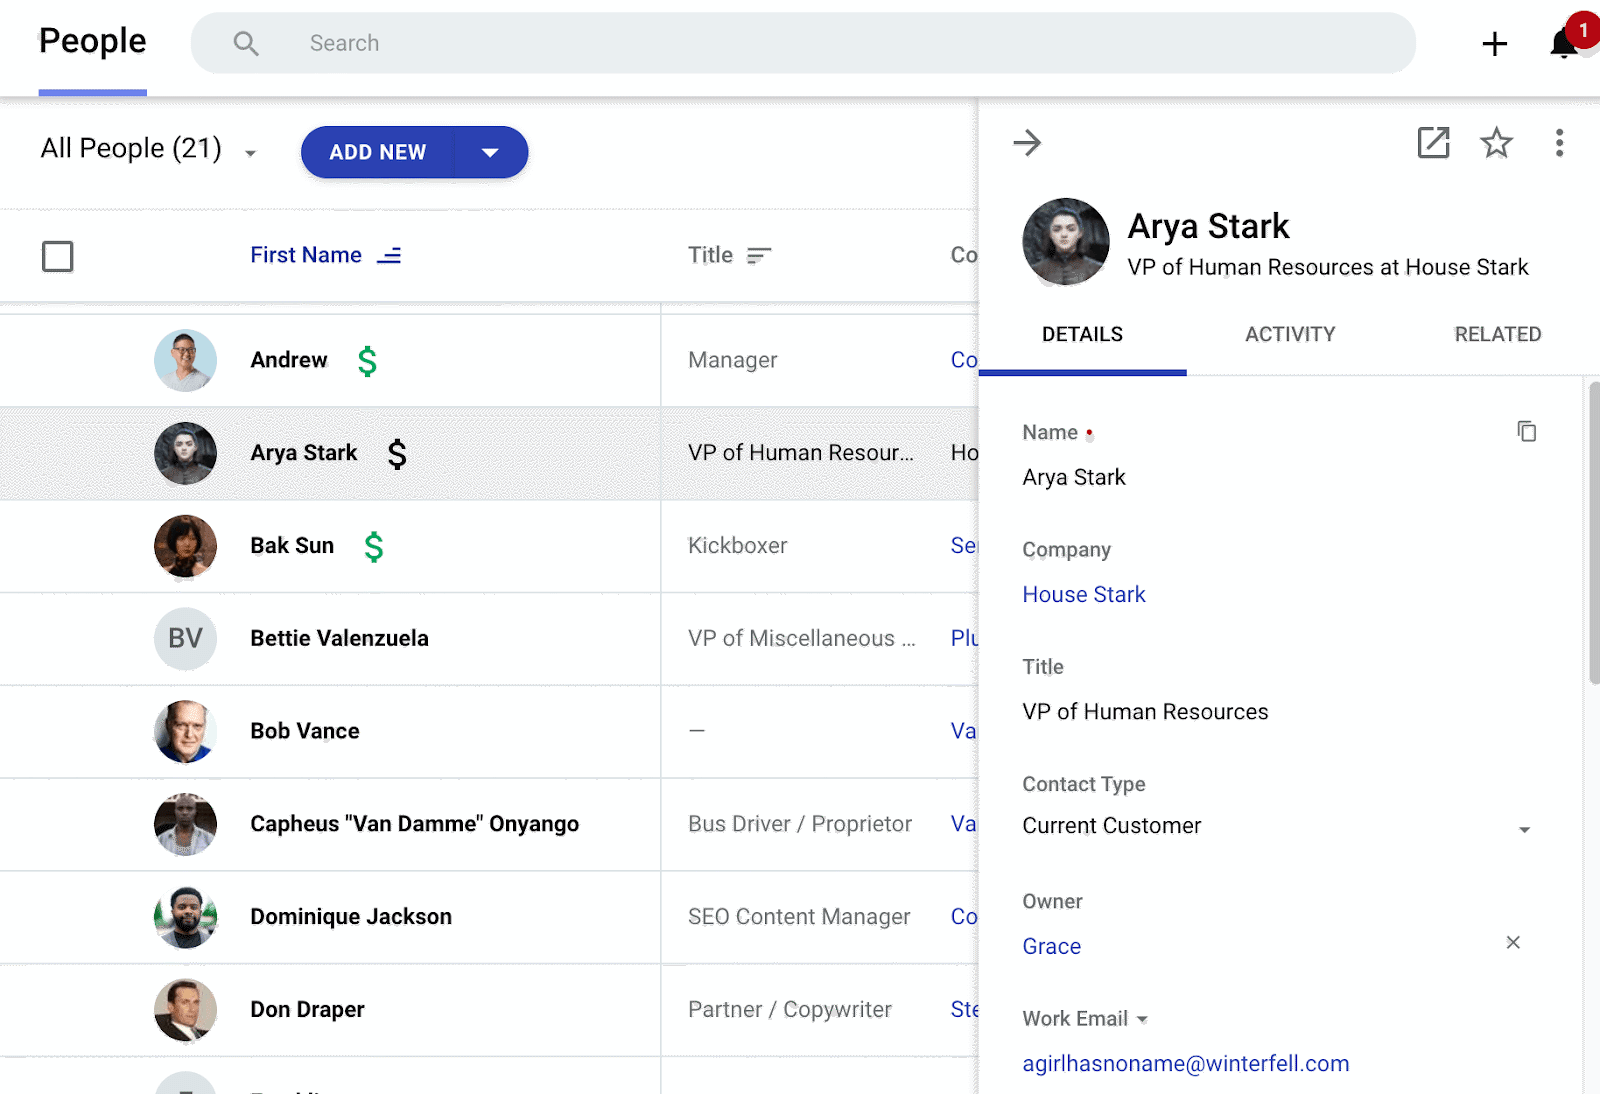Click Bak Sun's avatar photo

185,546
